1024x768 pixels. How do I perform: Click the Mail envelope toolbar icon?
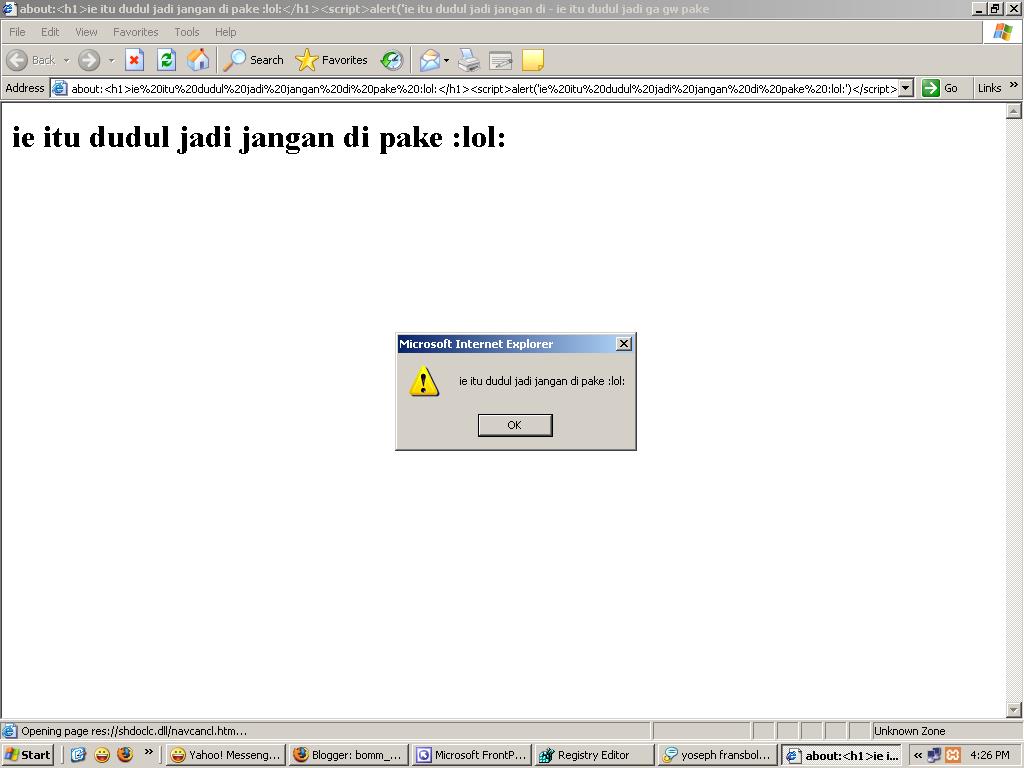pyautogui.click(x=430, y=60)
